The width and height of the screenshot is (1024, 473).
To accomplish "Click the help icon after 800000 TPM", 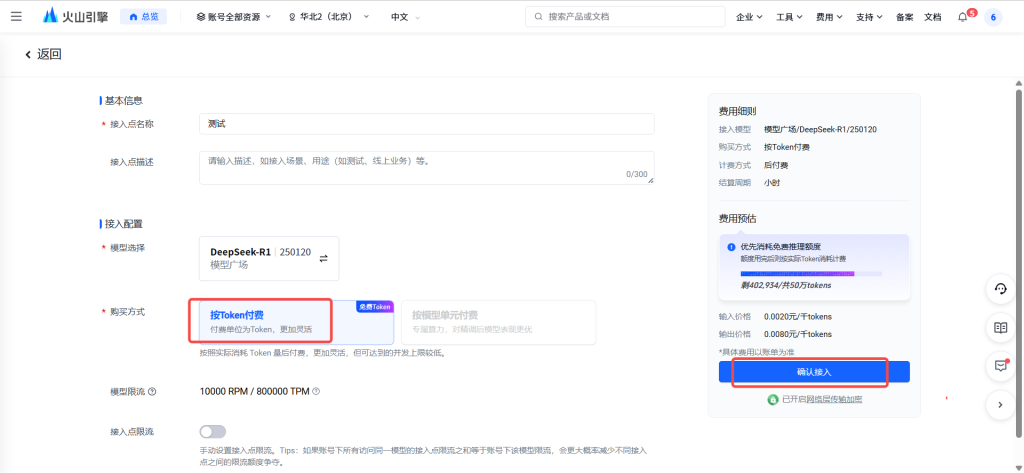I will 316,391.
